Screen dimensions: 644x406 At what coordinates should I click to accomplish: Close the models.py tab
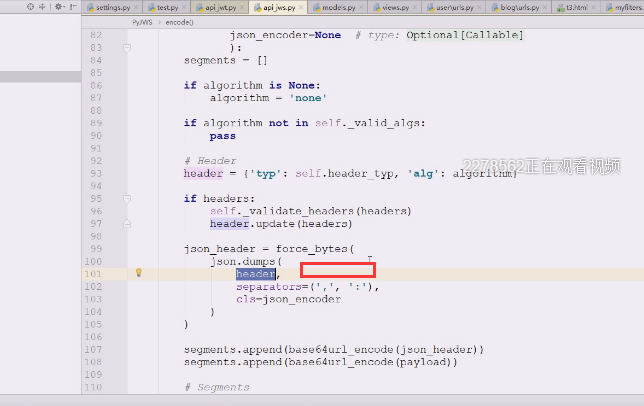[361, 7]
